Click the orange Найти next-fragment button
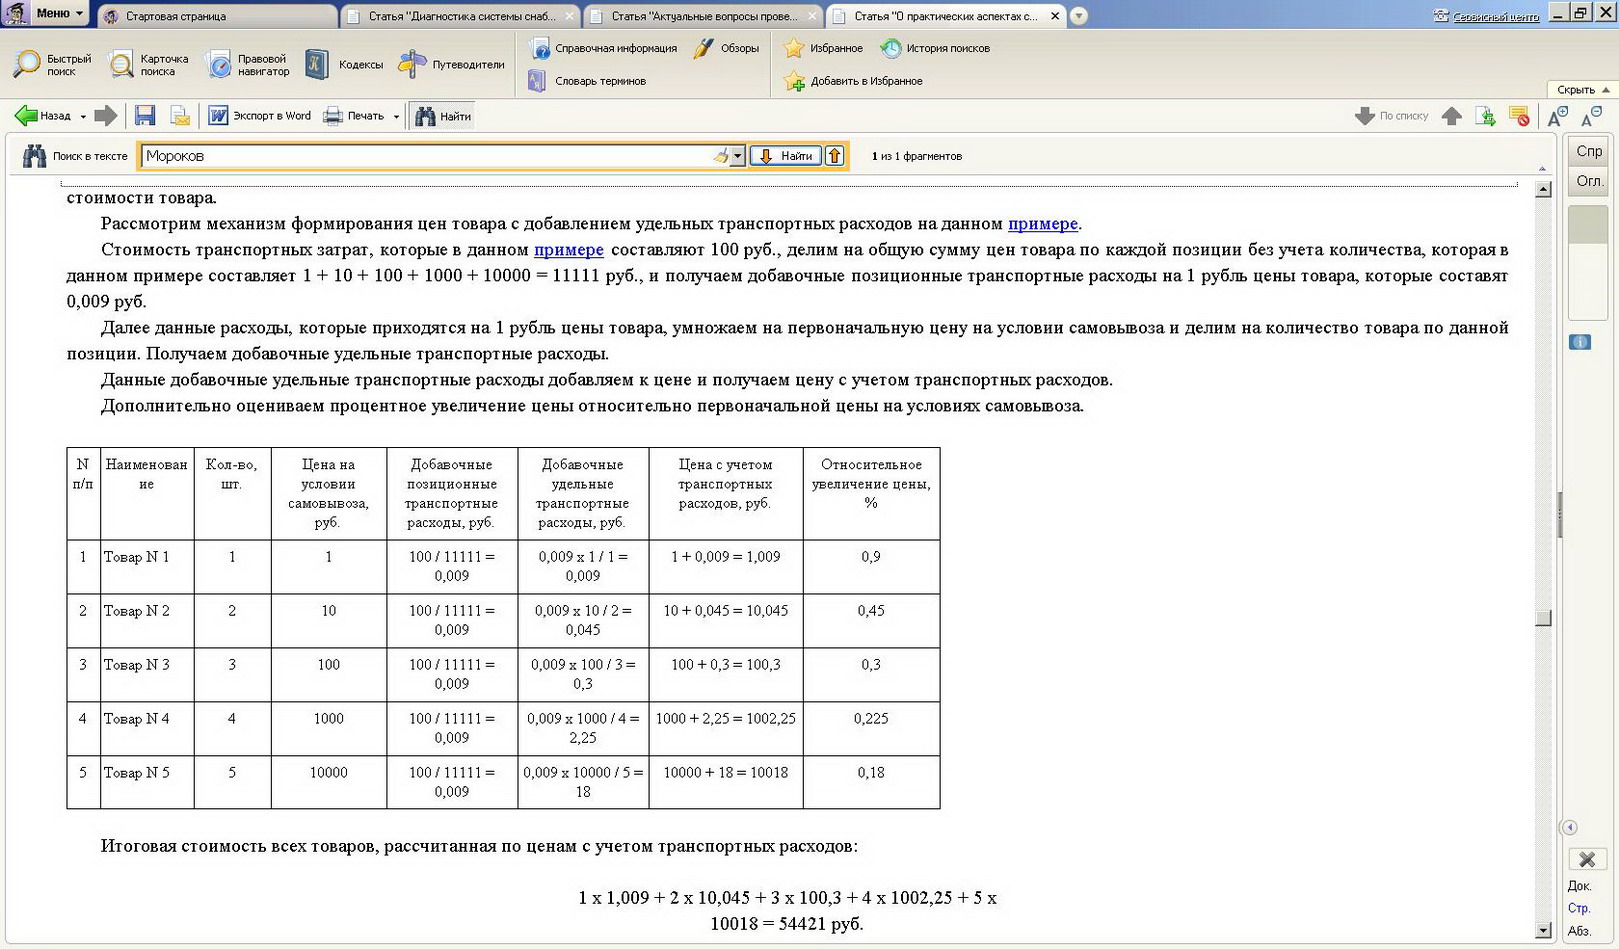1619x950 pixels. point(786,156)
